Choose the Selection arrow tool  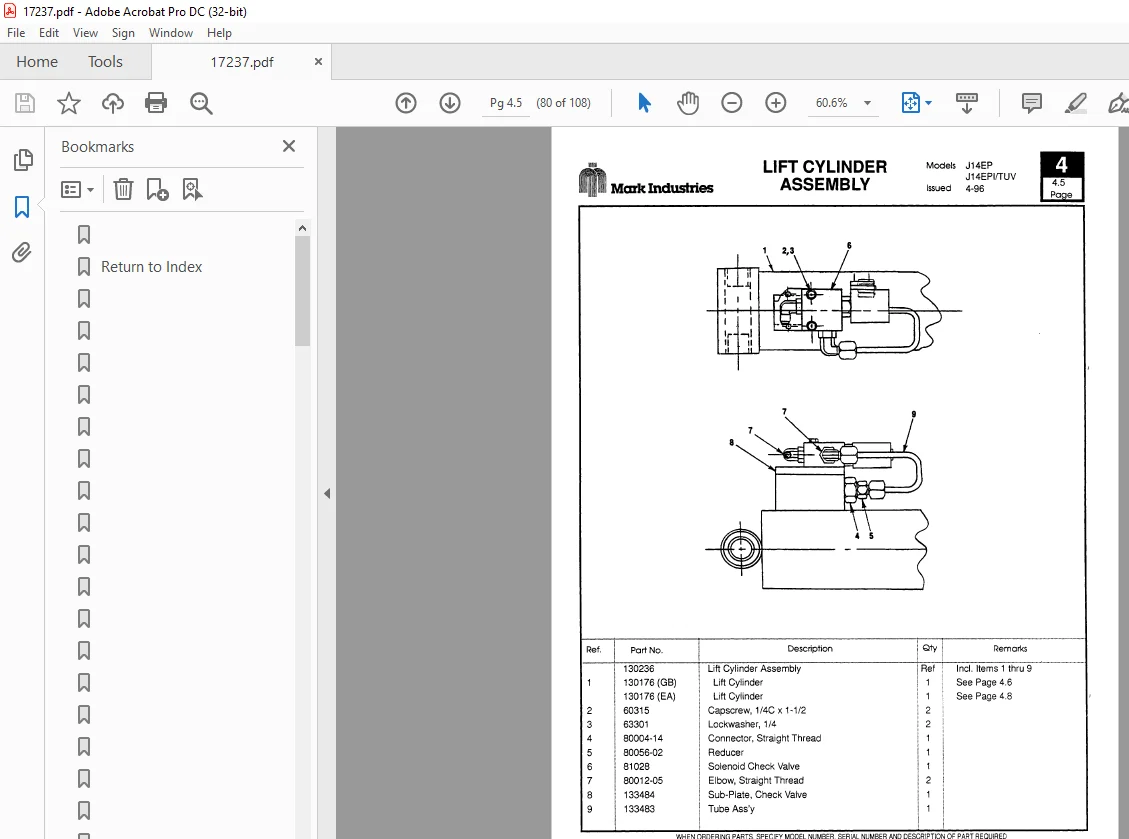tap(644, 103)
